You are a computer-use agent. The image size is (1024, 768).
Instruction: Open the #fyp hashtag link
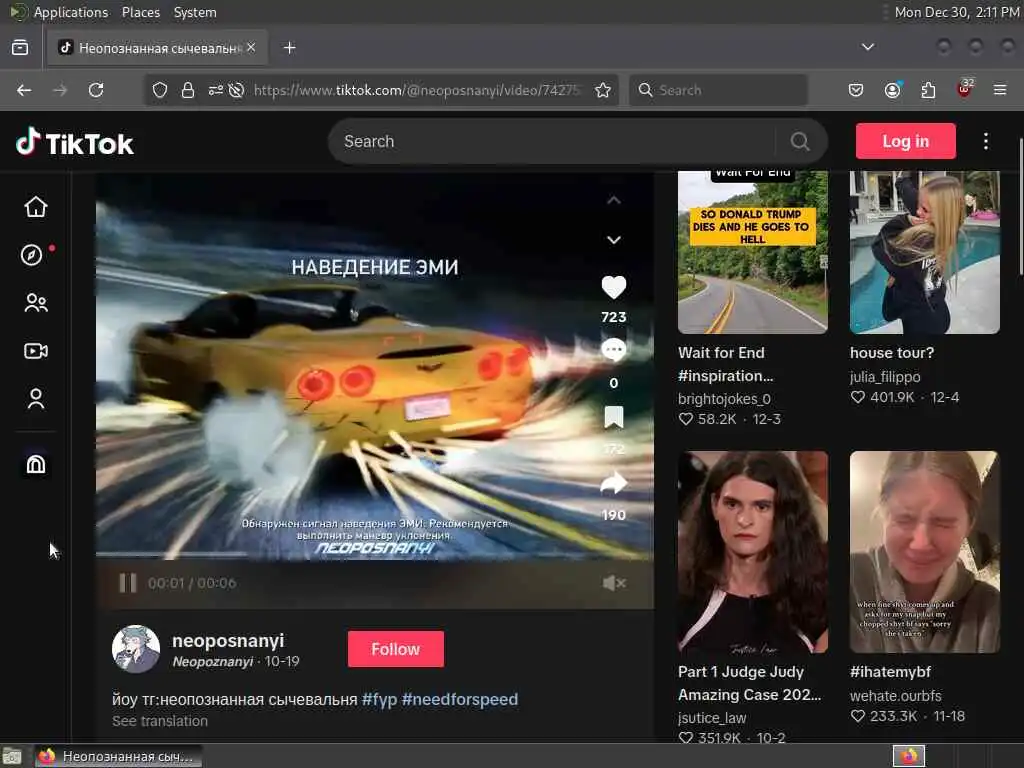click(x=379, y=699)
